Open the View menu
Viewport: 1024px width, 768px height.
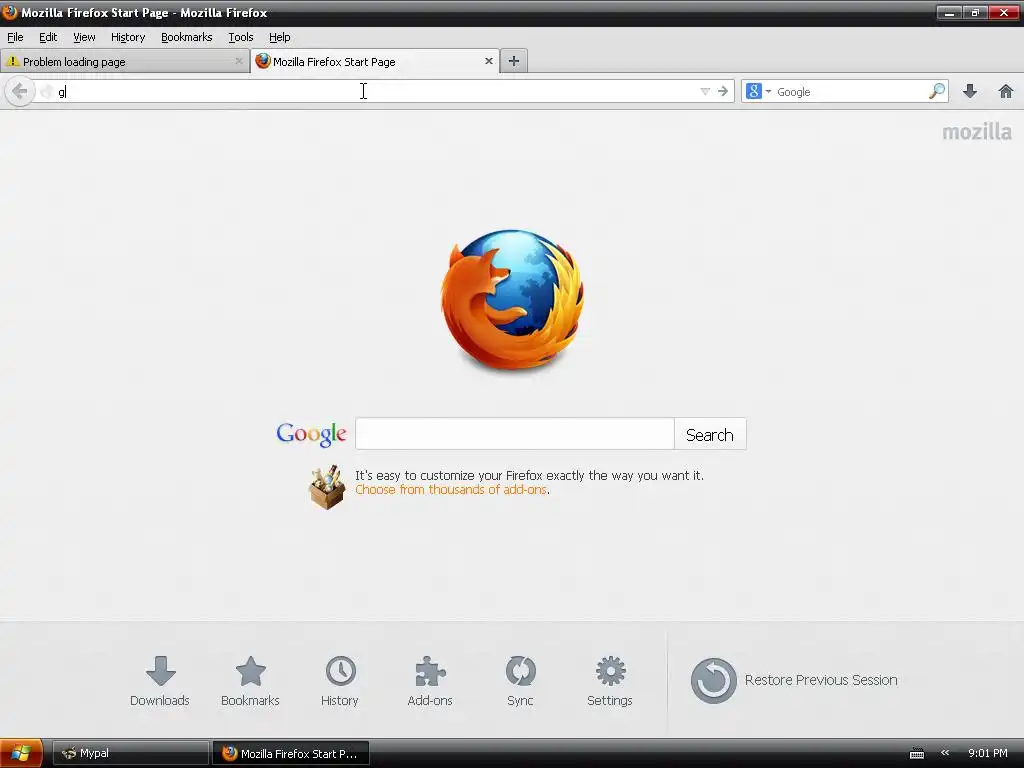click(84, 37)
